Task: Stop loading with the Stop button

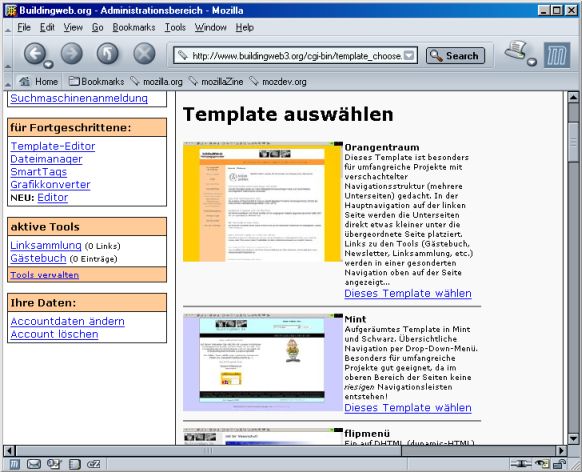Action: pyautogui.click(x=144, y=53)
